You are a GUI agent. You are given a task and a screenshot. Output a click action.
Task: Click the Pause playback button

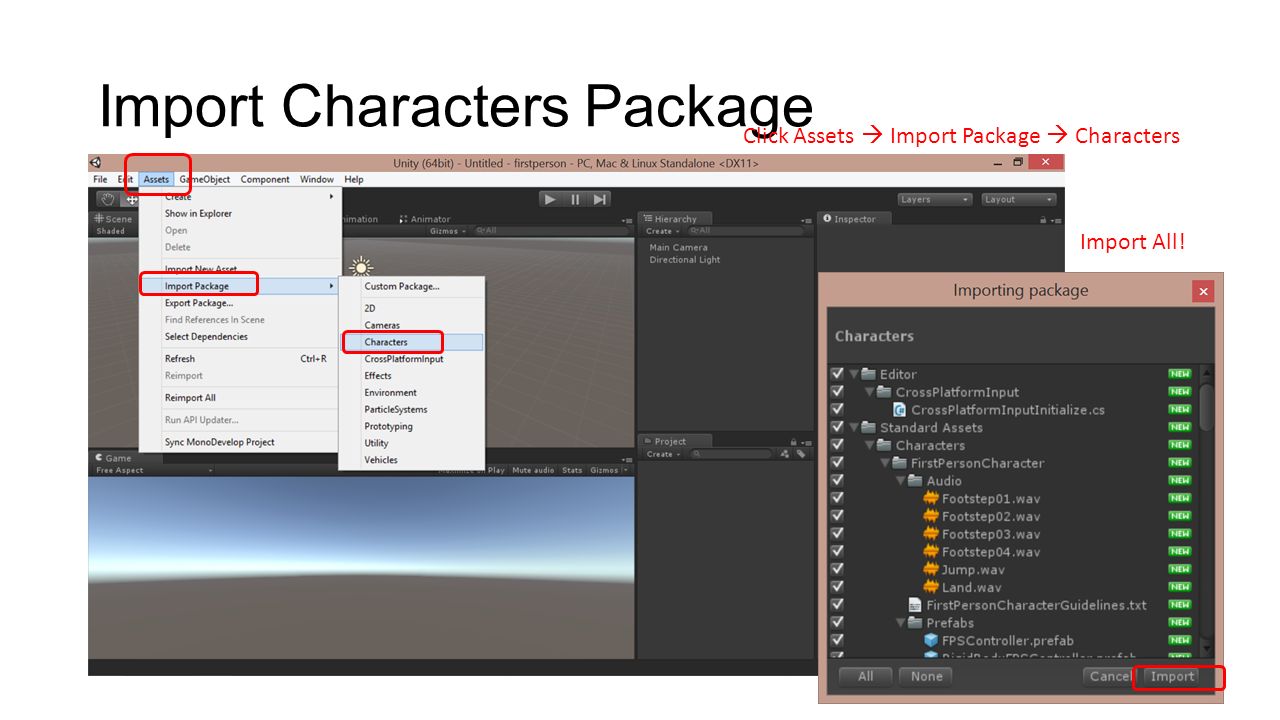click(575, 199)
